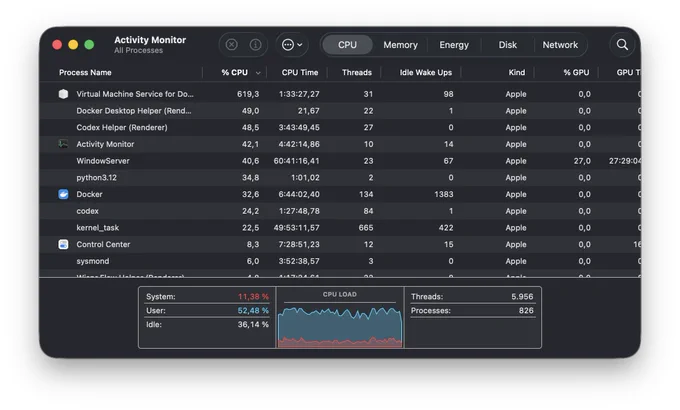Screen dimensions: 680x410
Task: Click the 619,3 CPU percentage value
Action: 248,94
